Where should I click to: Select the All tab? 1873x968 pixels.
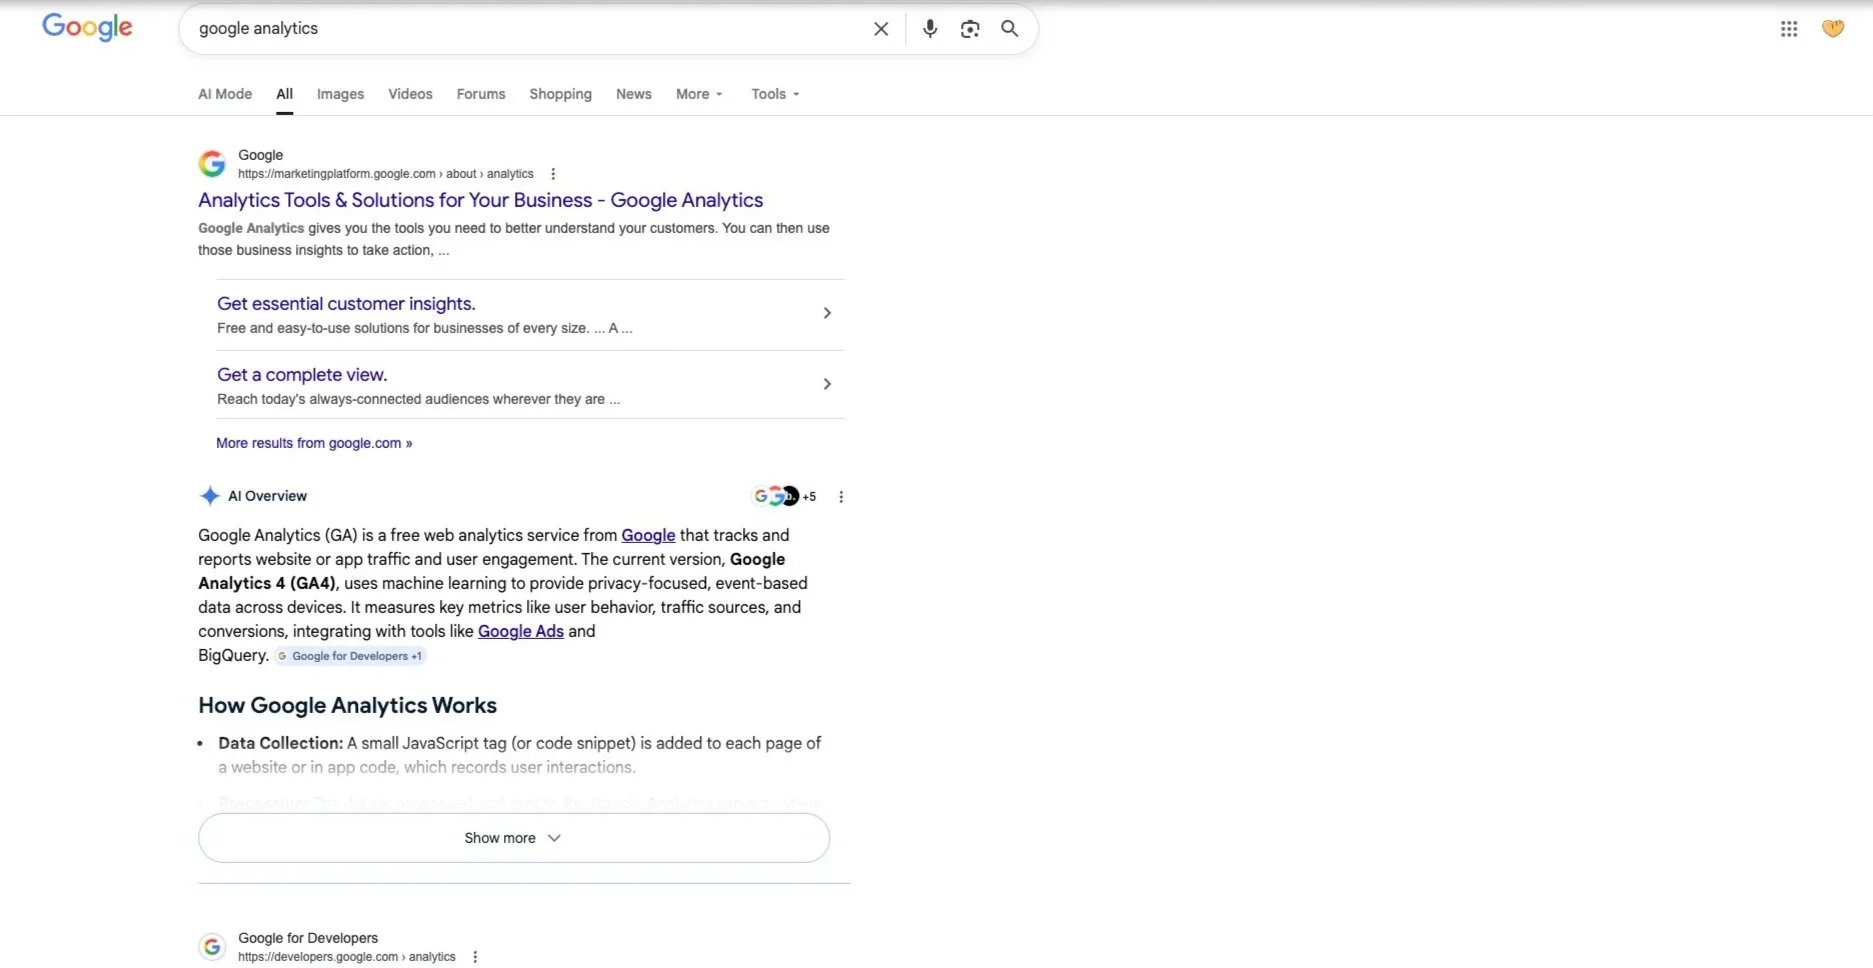point(285,94)
